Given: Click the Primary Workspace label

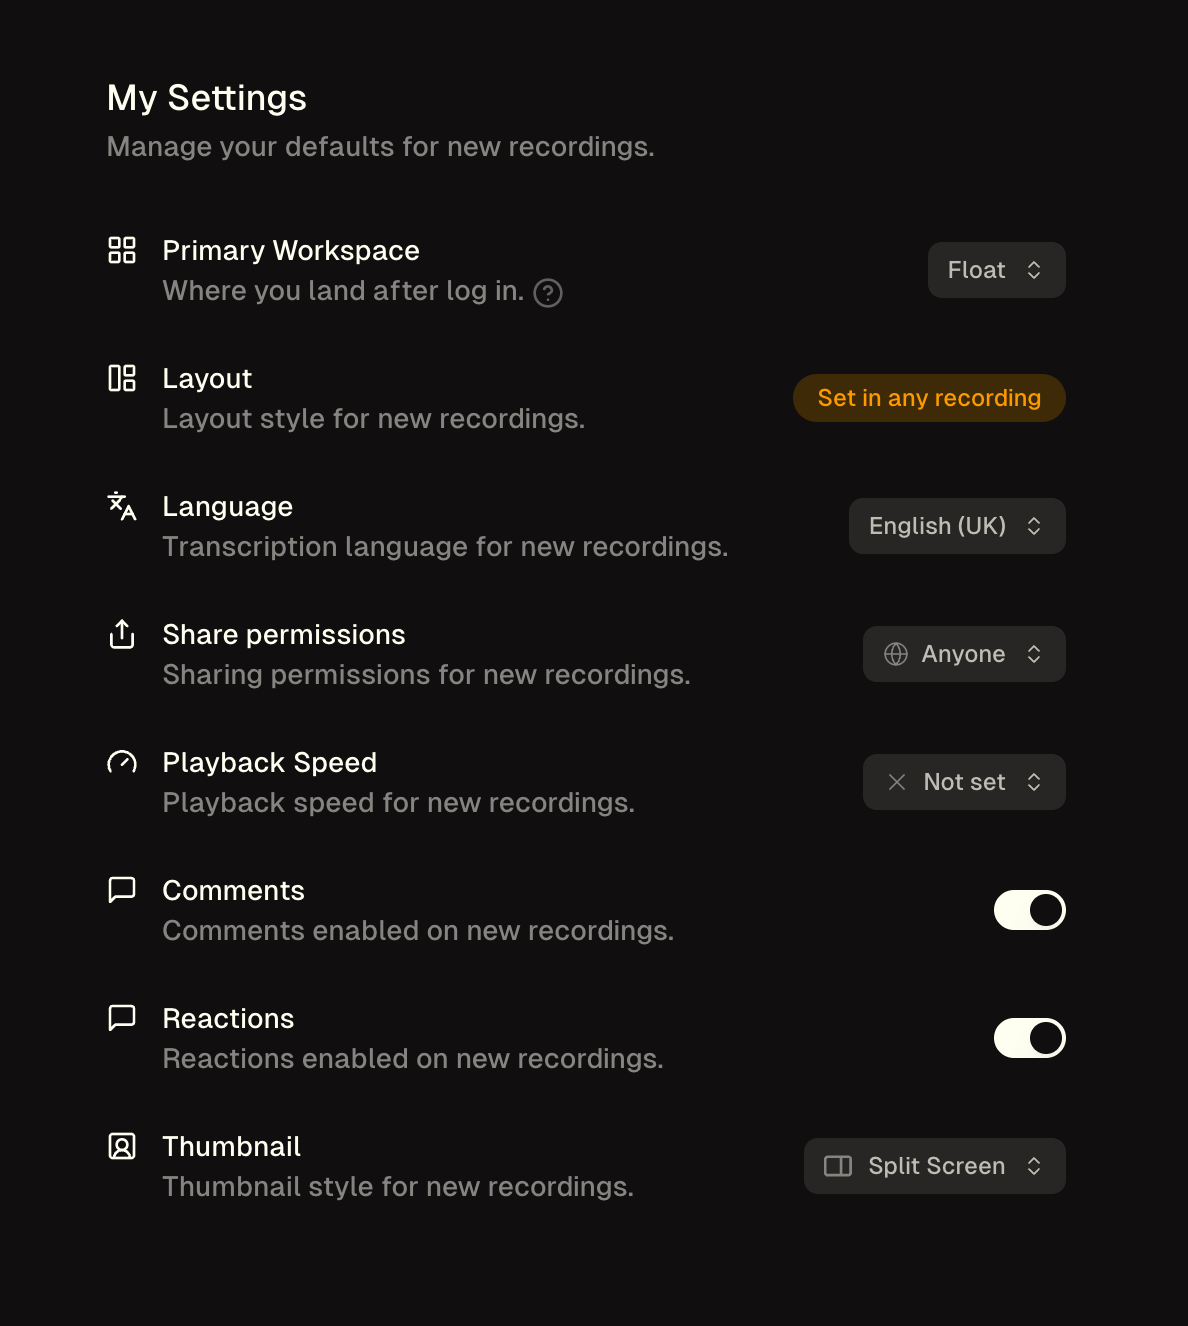Looking at the screenshot, I should coord(291,250).
